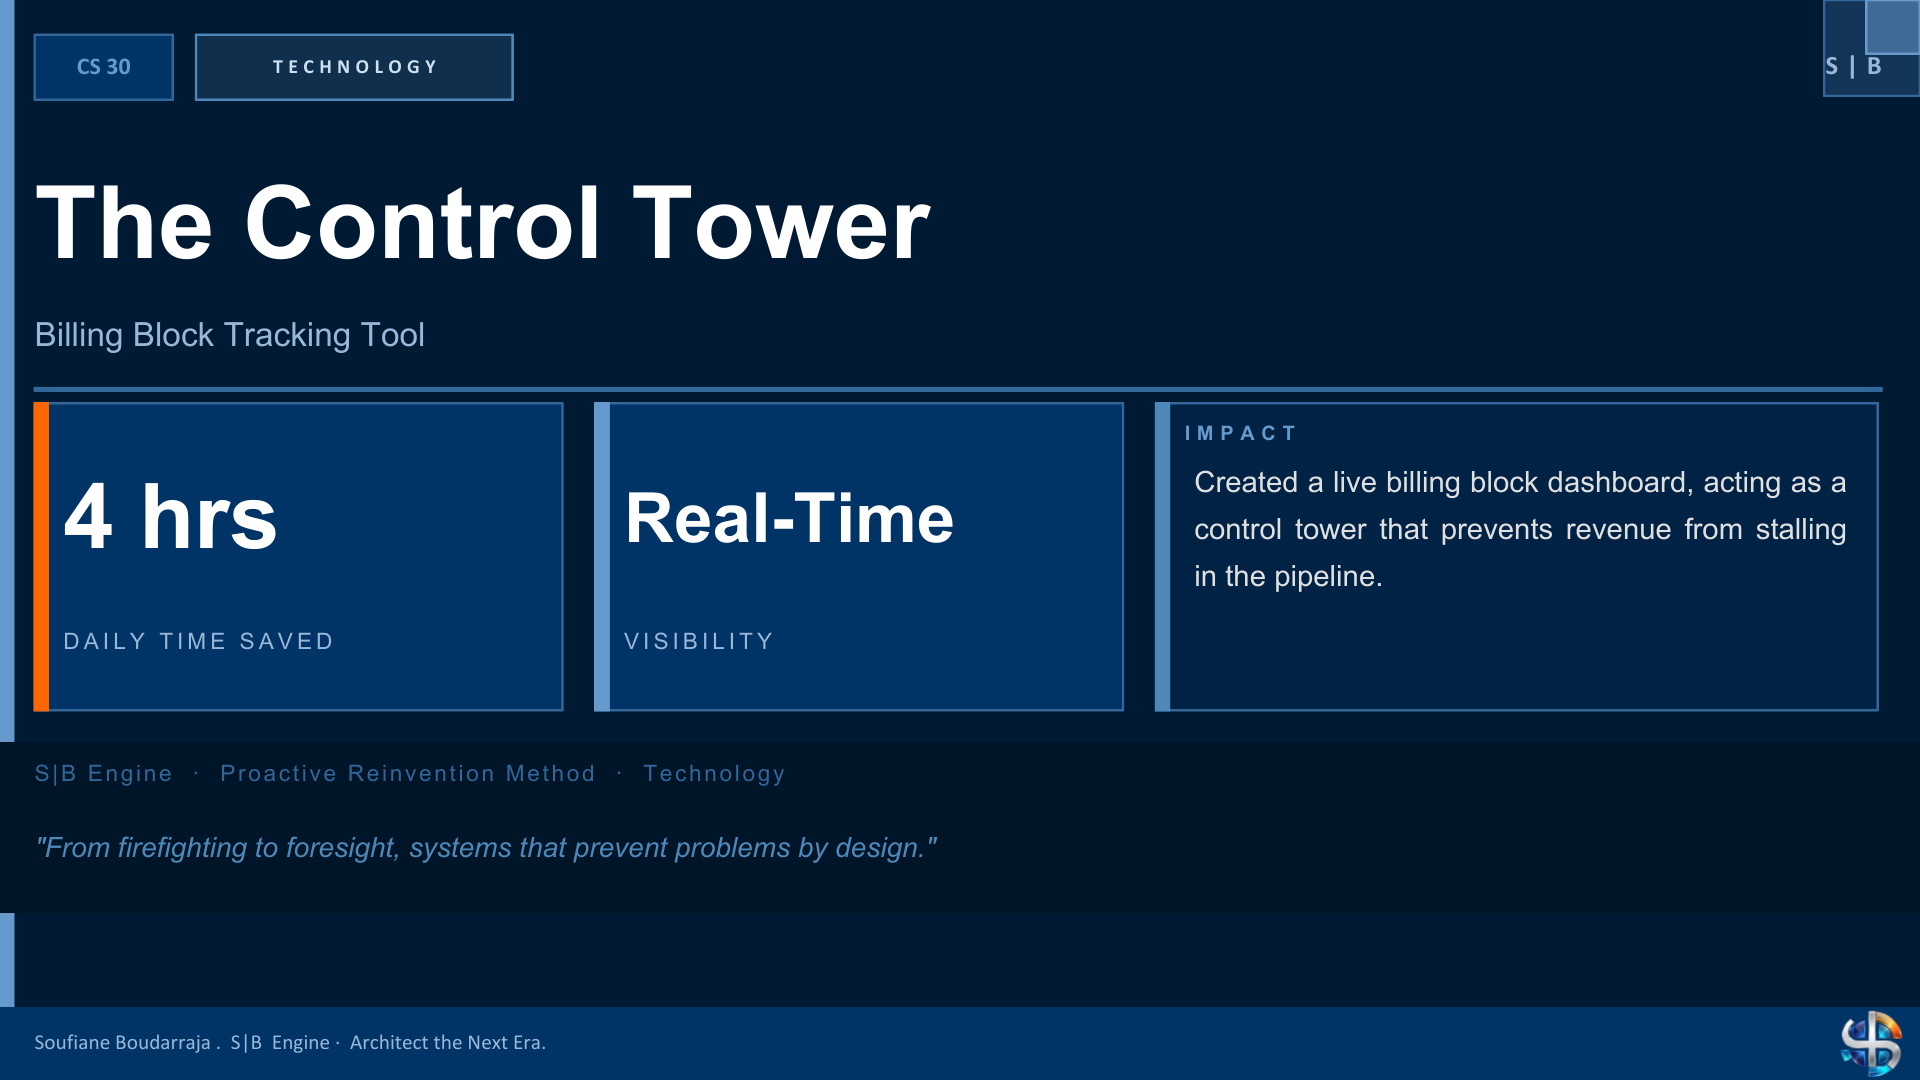The width and height of the screenshot is (1920, 1080).
Task: Select the TECHNOLOGY tag box
Action: (x=354, y=67)
